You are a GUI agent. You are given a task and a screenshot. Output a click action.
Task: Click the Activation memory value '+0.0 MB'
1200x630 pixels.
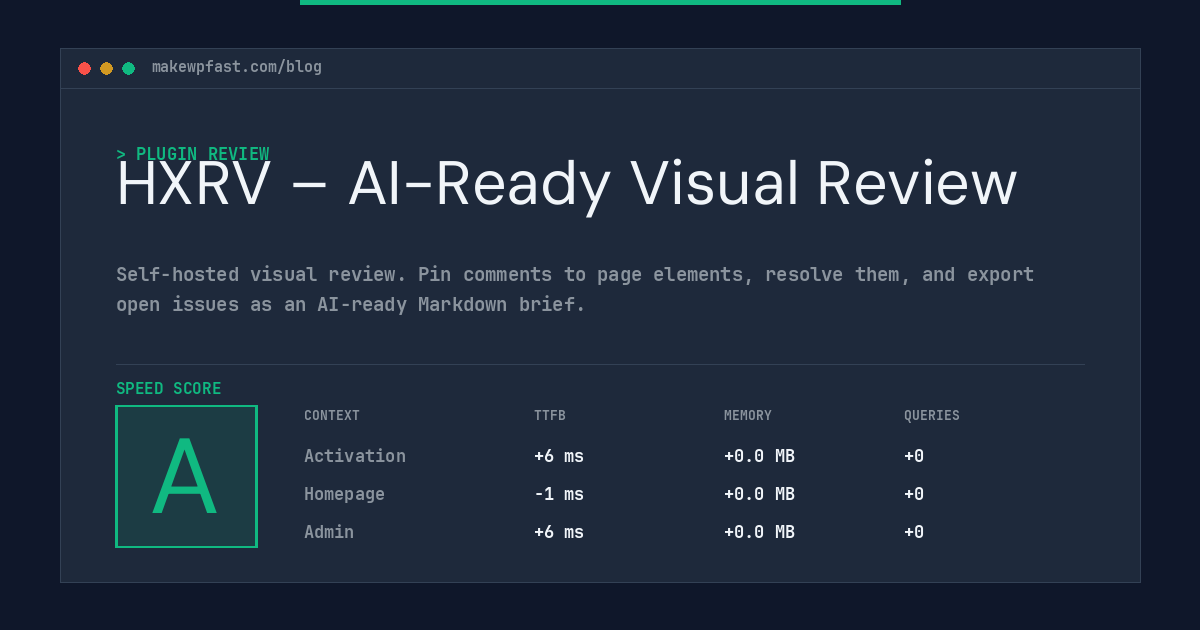point(759,456)
